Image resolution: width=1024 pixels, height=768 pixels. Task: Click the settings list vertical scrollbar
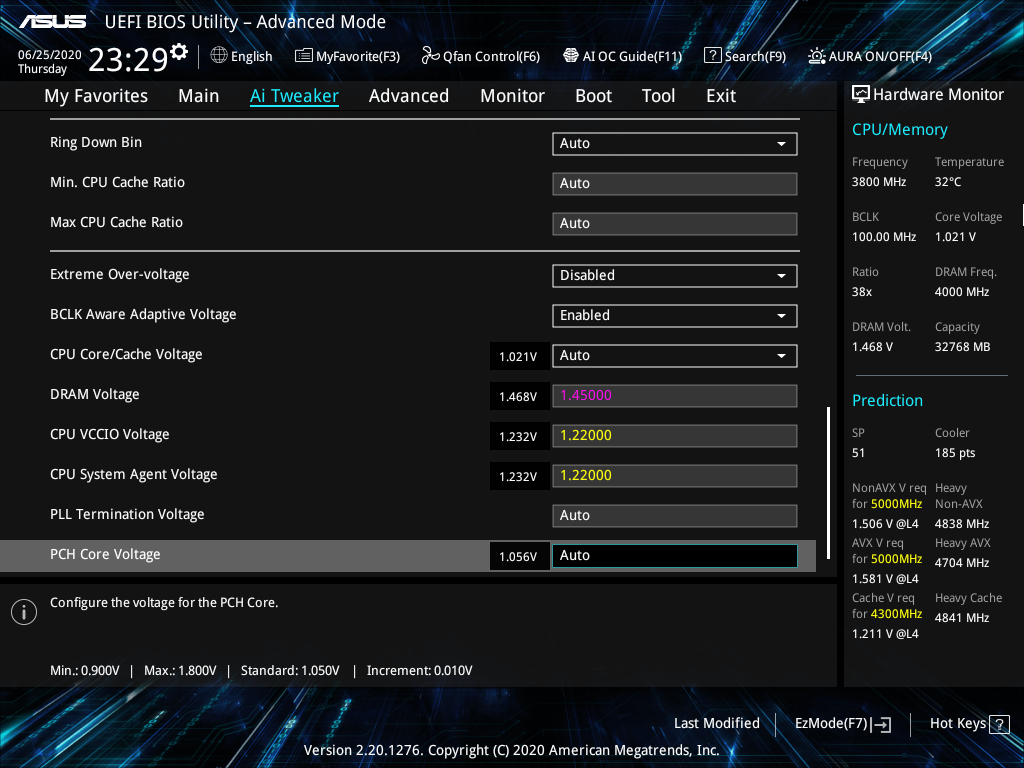point(828,483)
